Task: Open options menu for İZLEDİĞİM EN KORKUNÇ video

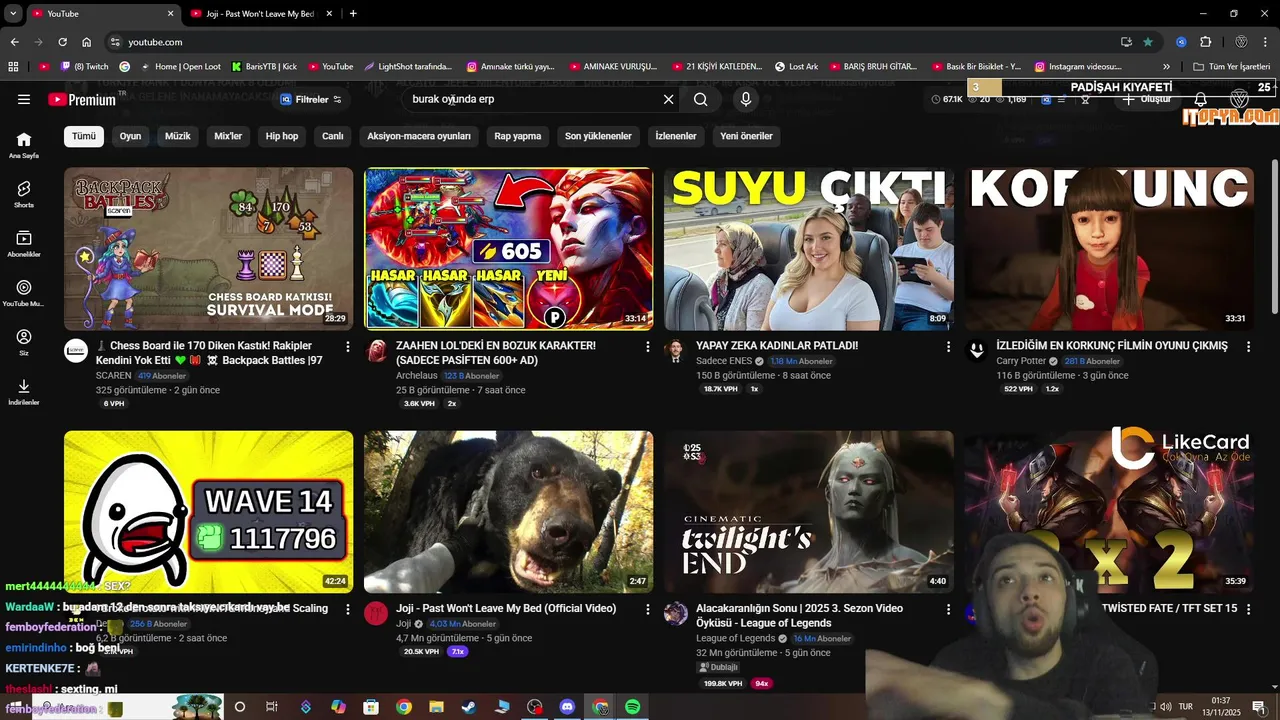Action: [x=1248, y=346]
